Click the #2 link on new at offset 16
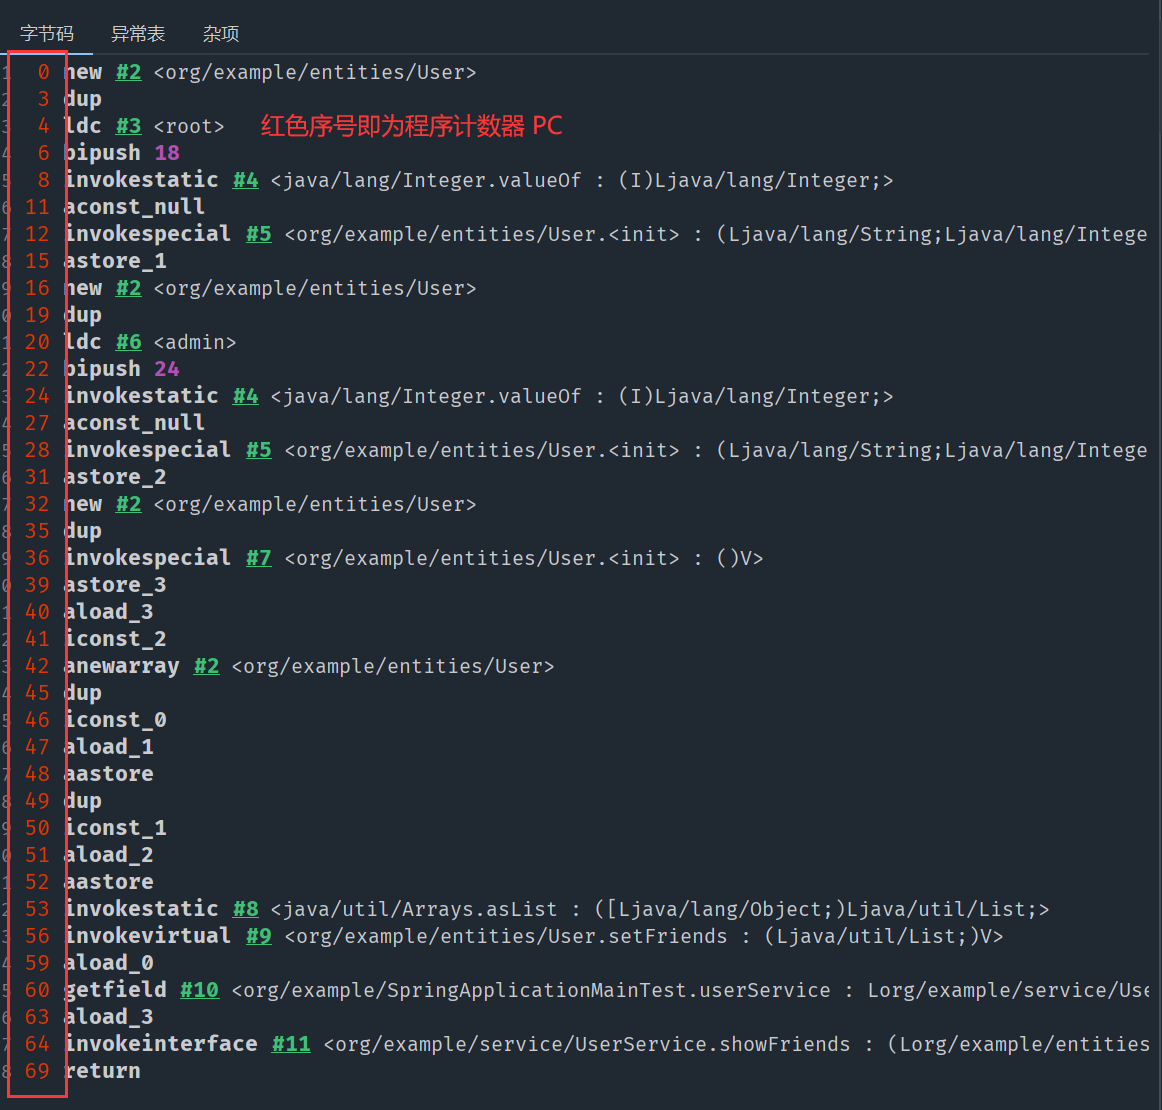Viewport: 1162px width, 1110px height. 128,288
